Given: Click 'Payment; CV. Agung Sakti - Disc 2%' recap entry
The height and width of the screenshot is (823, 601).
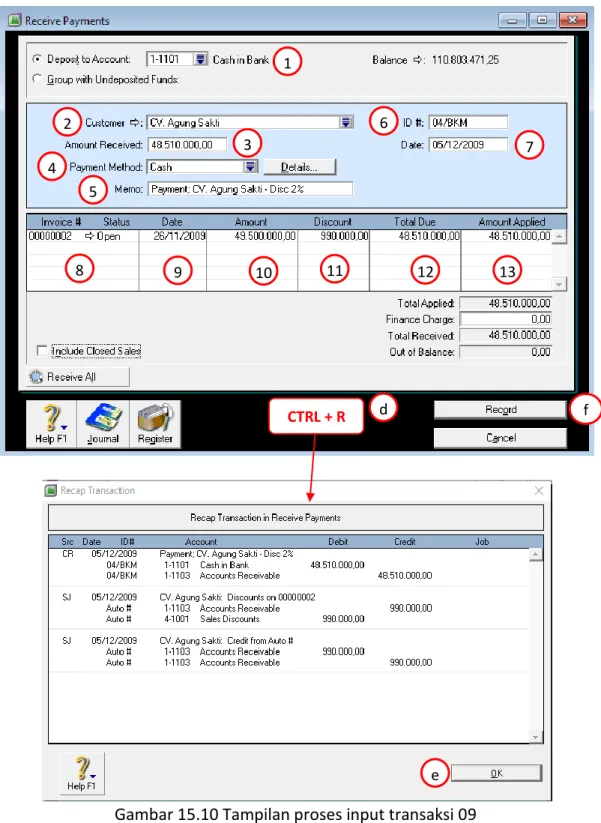Looking at the screenshot, I should (226, 554).
